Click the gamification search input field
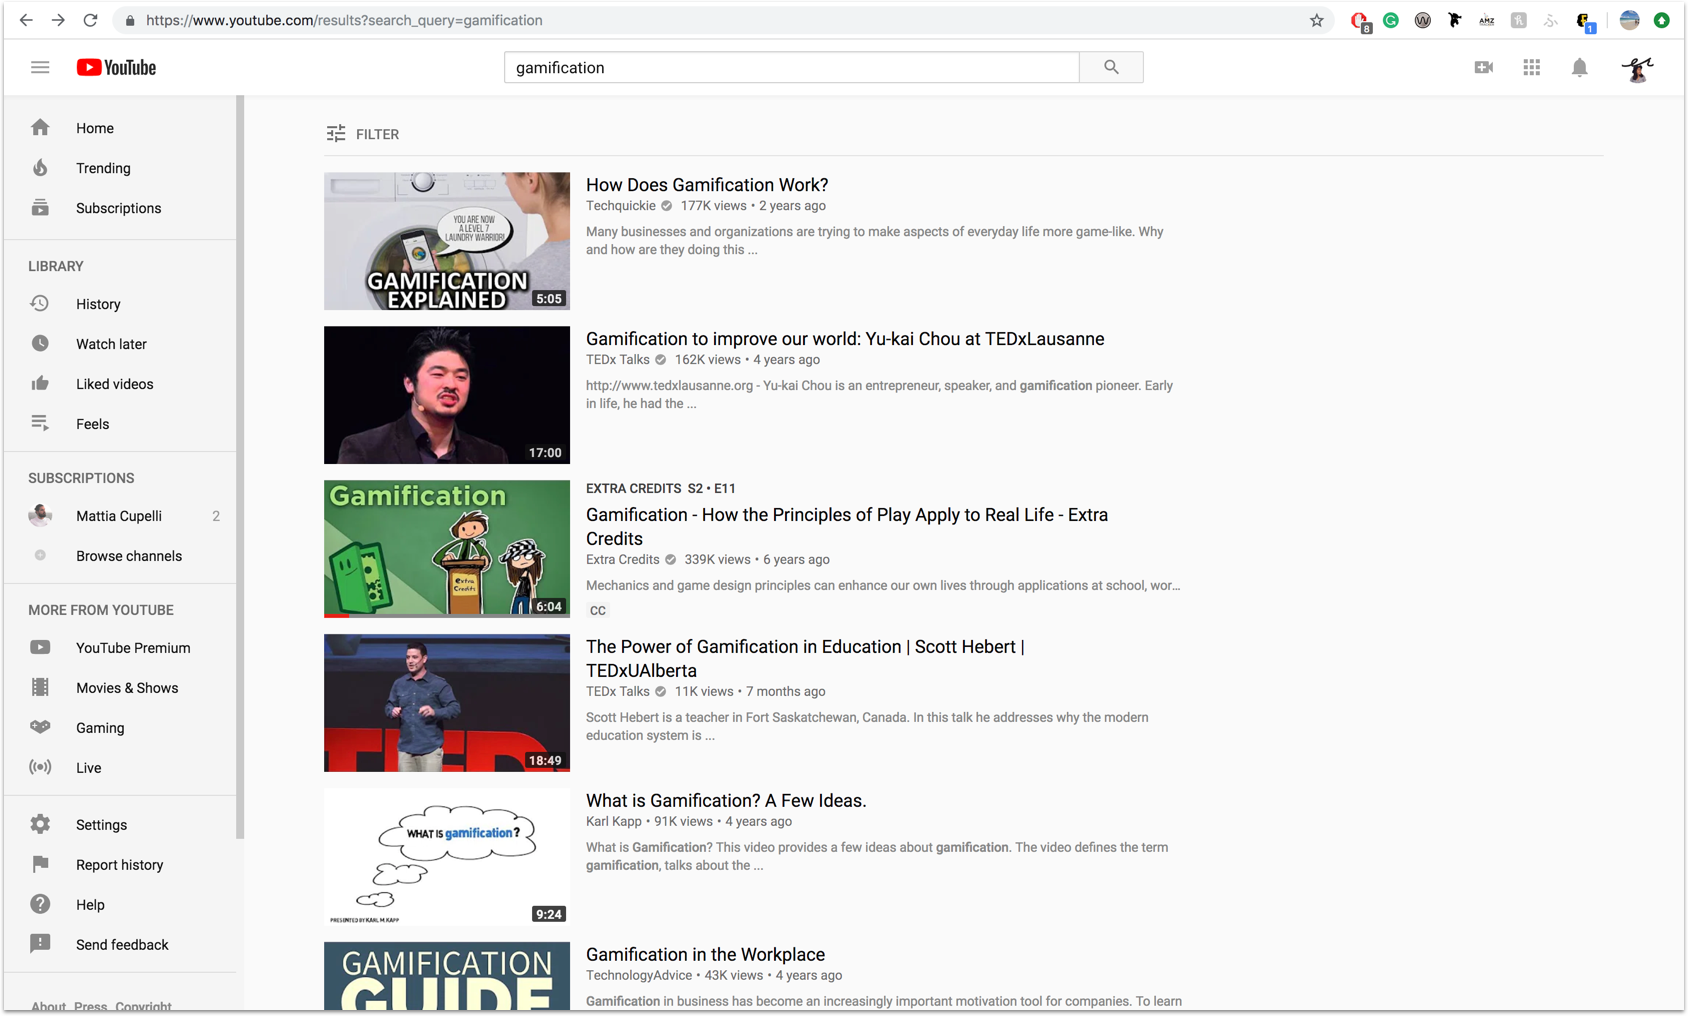The height and width of the screenshot is (1016, 1688). [792, 67]
